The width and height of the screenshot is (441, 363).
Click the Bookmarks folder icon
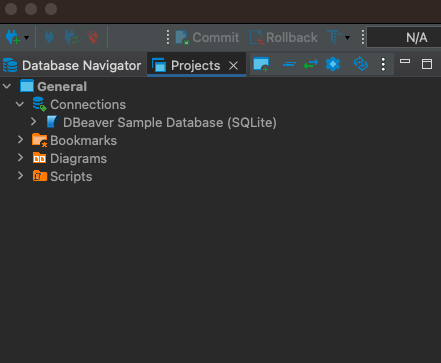point(40,140)
